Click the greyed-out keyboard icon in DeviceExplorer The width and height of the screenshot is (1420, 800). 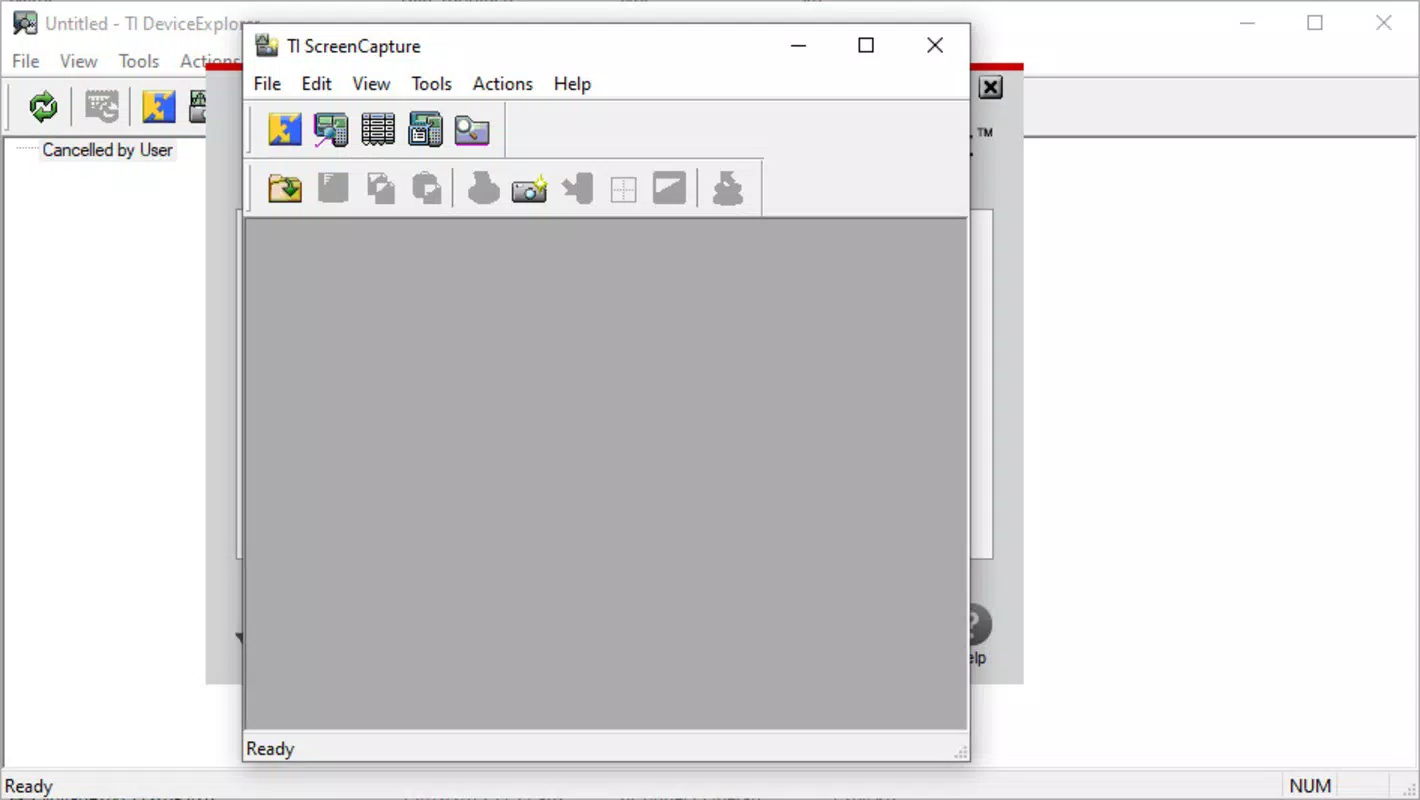tap(101, 106)
